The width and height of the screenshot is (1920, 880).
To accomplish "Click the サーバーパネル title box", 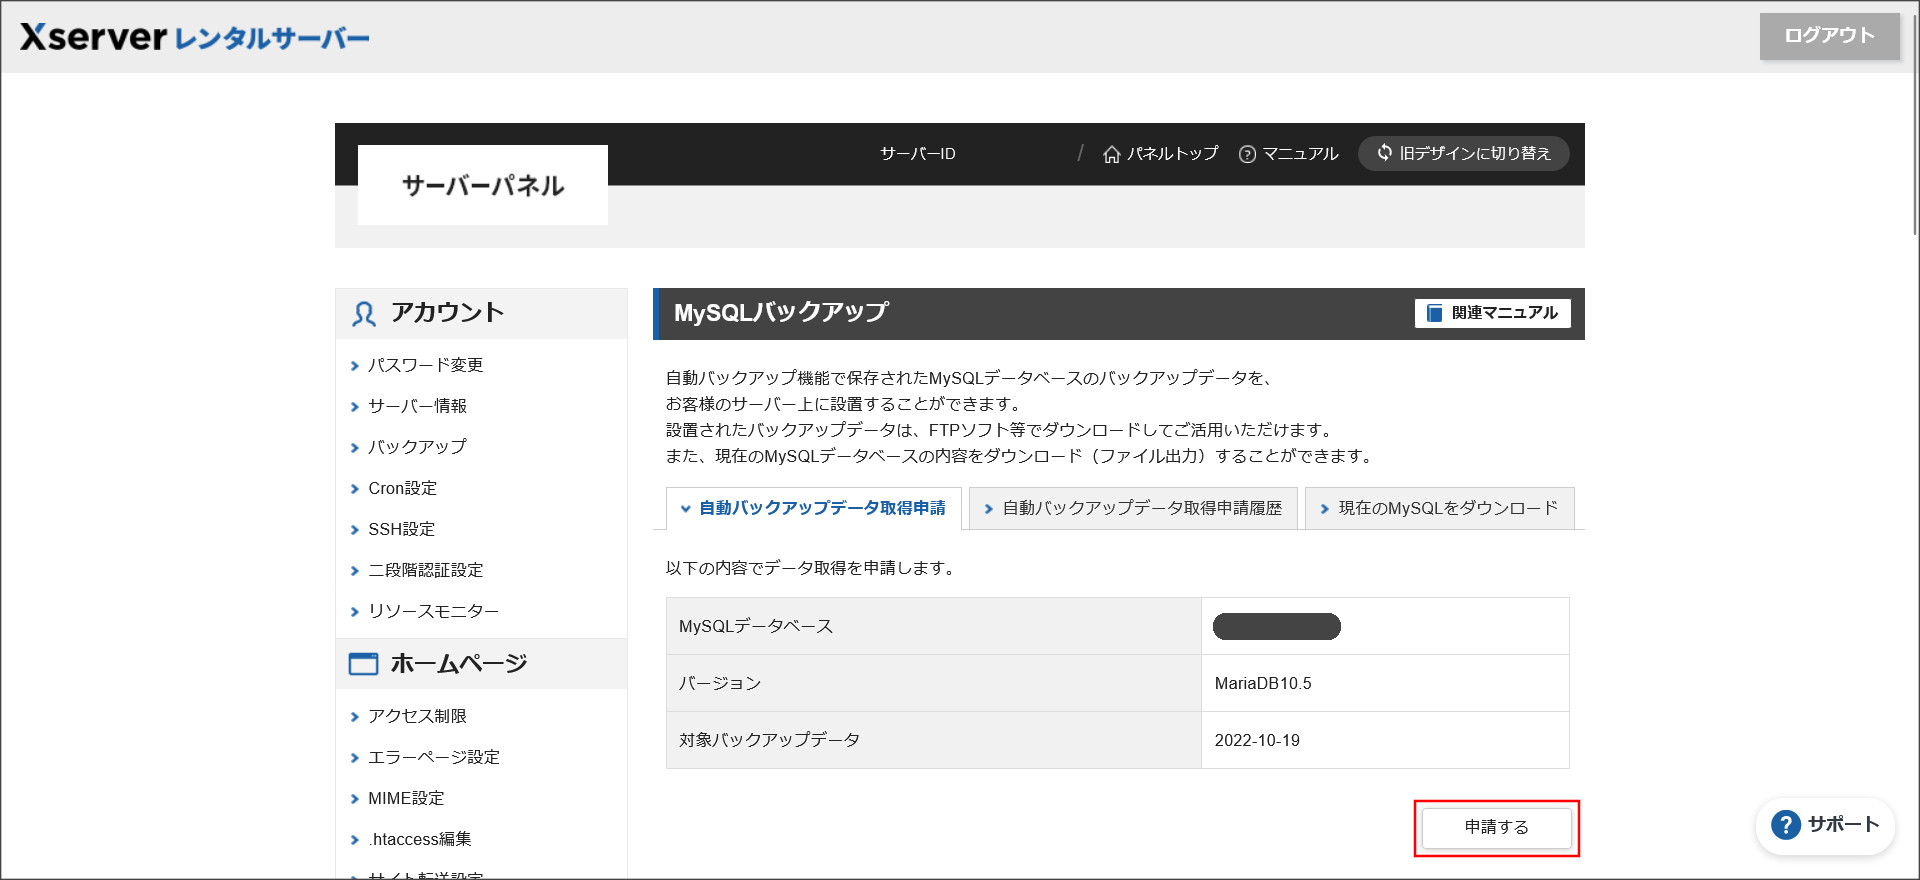I will point(483,185).
